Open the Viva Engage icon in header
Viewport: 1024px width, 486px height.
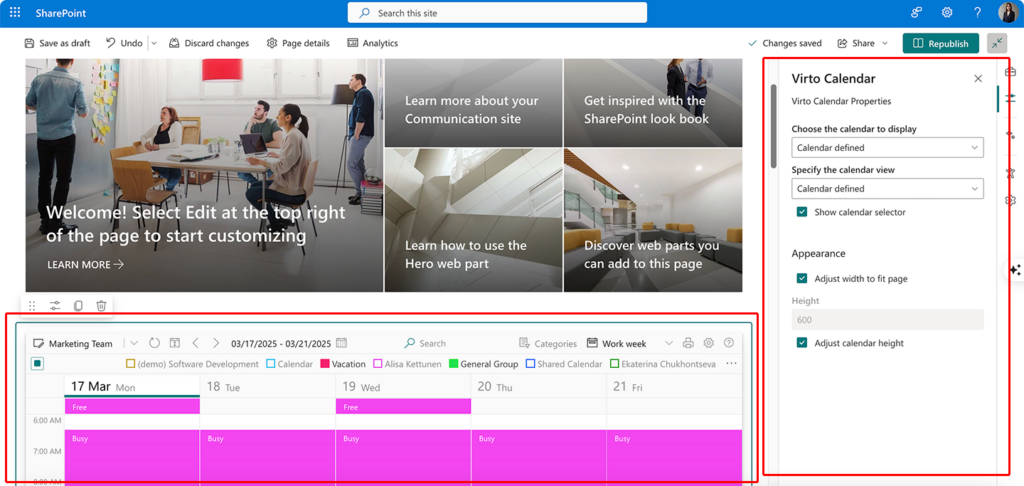coord(916,12)
